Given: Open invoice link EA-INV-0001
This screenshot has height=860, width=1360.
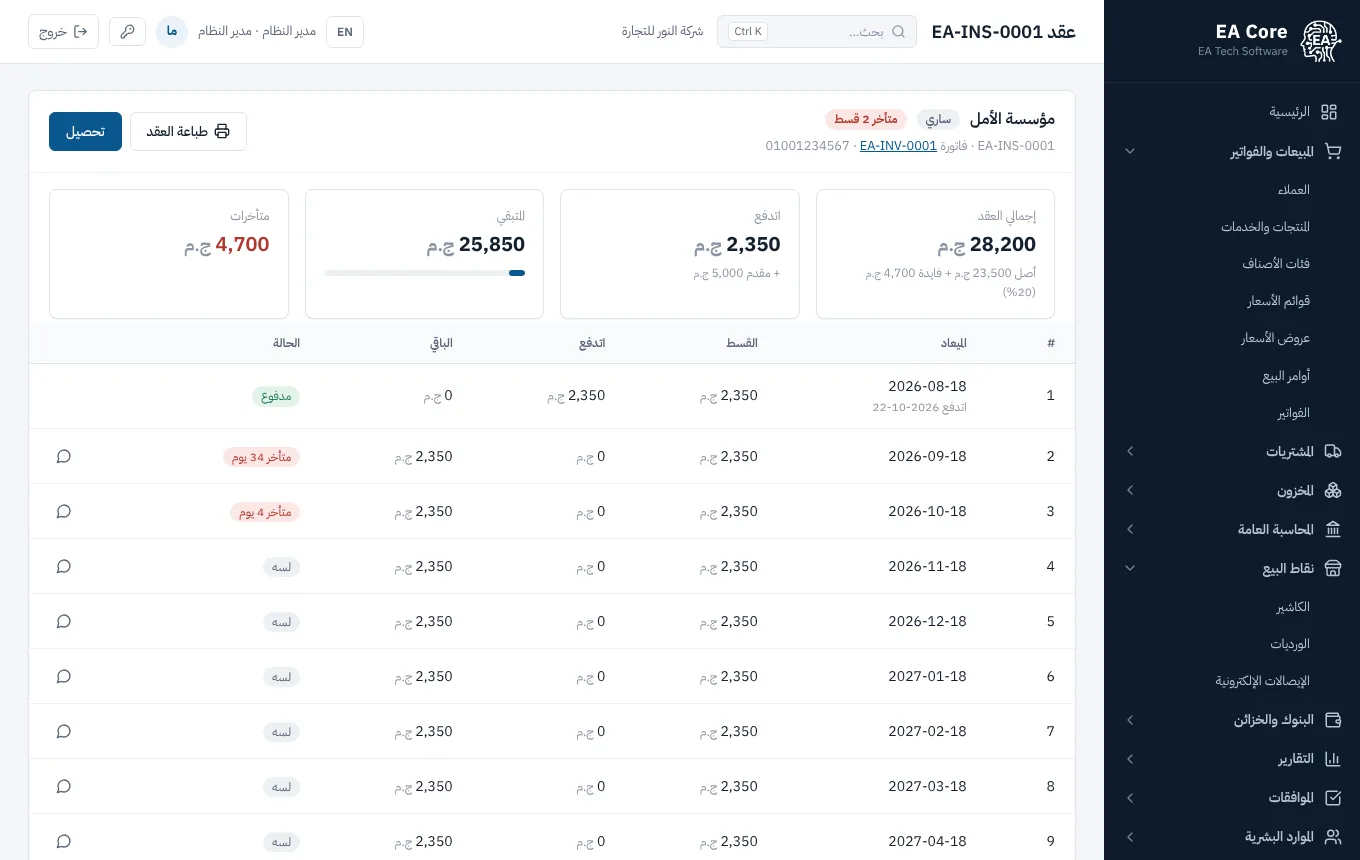Looking at the screenshot, I should [x=898, y=146].
